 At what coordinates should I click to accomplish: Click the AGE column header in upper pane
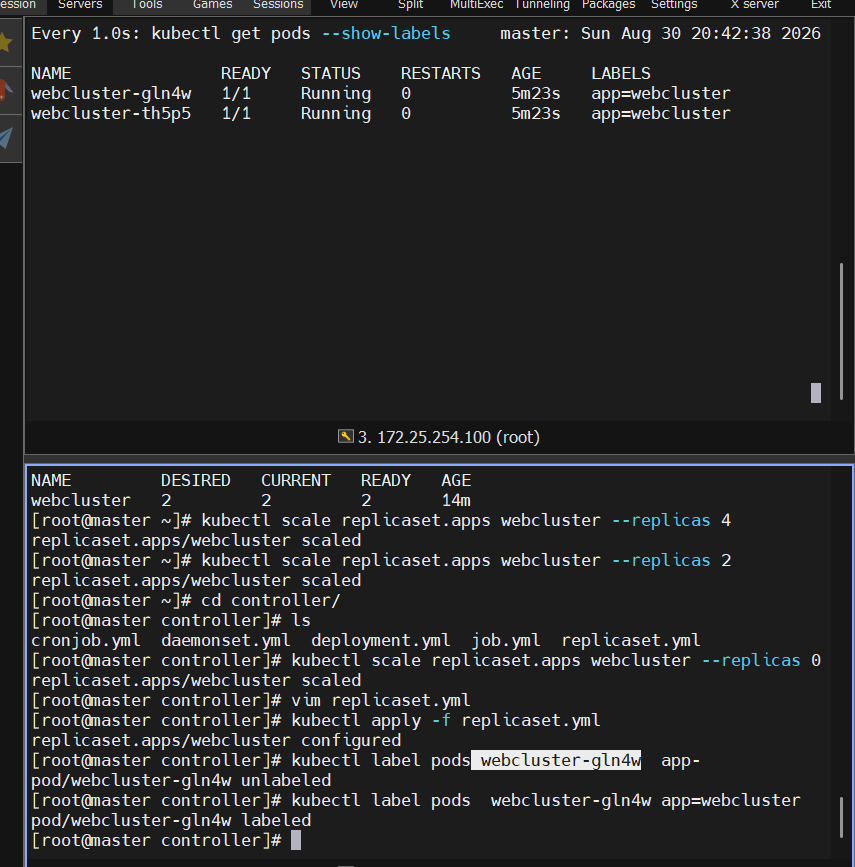(x=526, y=74)
